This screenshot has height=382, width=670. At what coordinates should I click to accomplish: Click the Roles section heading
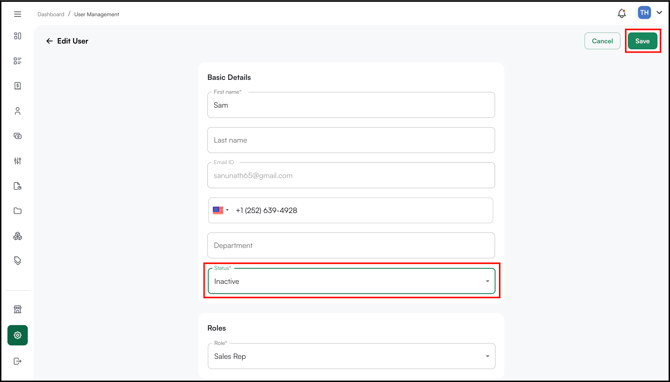tap(217, 328)
